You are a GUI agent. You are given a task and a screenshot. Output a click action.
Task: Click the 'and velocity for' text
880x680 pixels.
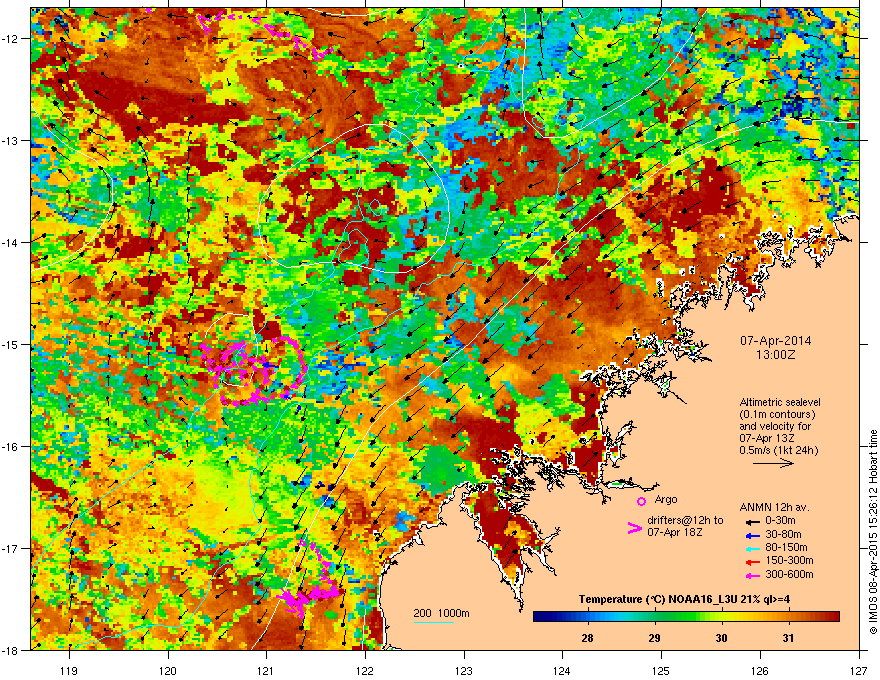tap(775, 426)
